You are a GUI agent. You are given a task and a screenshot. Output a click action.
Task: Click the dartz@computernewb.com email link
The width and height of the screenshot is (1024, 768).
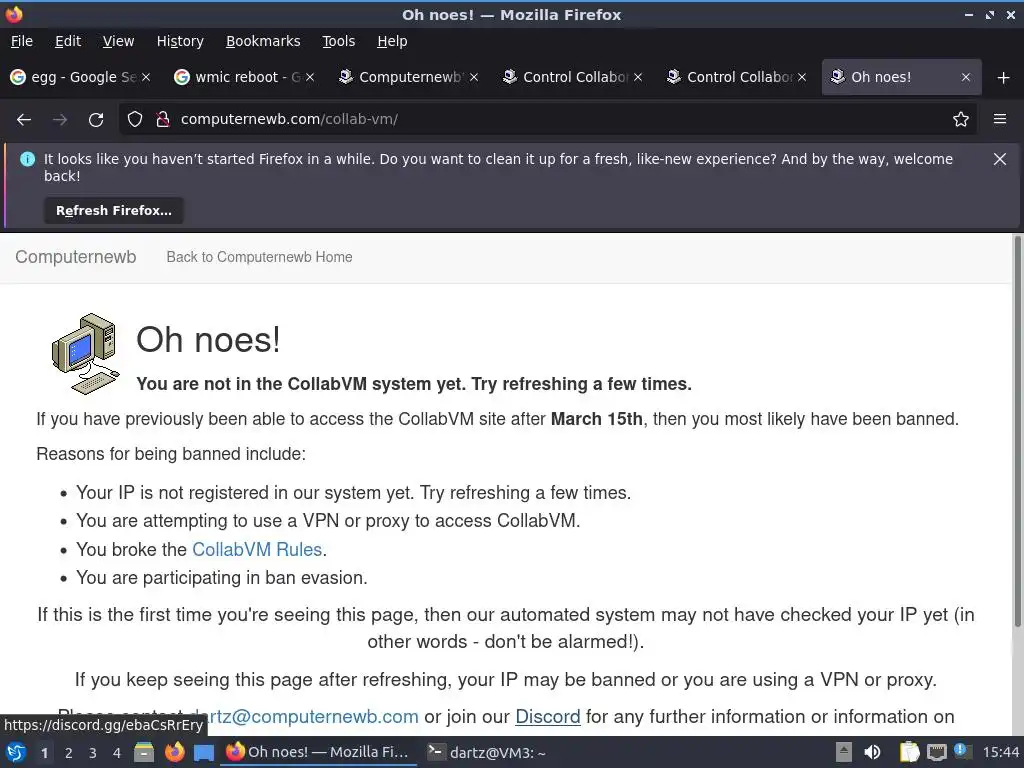(304, 716)
